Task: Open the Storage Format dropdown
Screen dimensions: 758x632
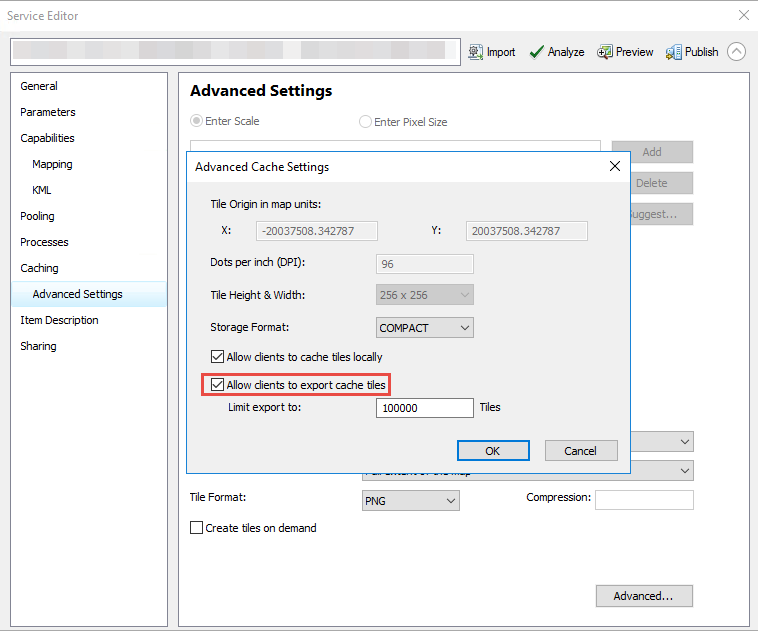Action: [425, 327]
